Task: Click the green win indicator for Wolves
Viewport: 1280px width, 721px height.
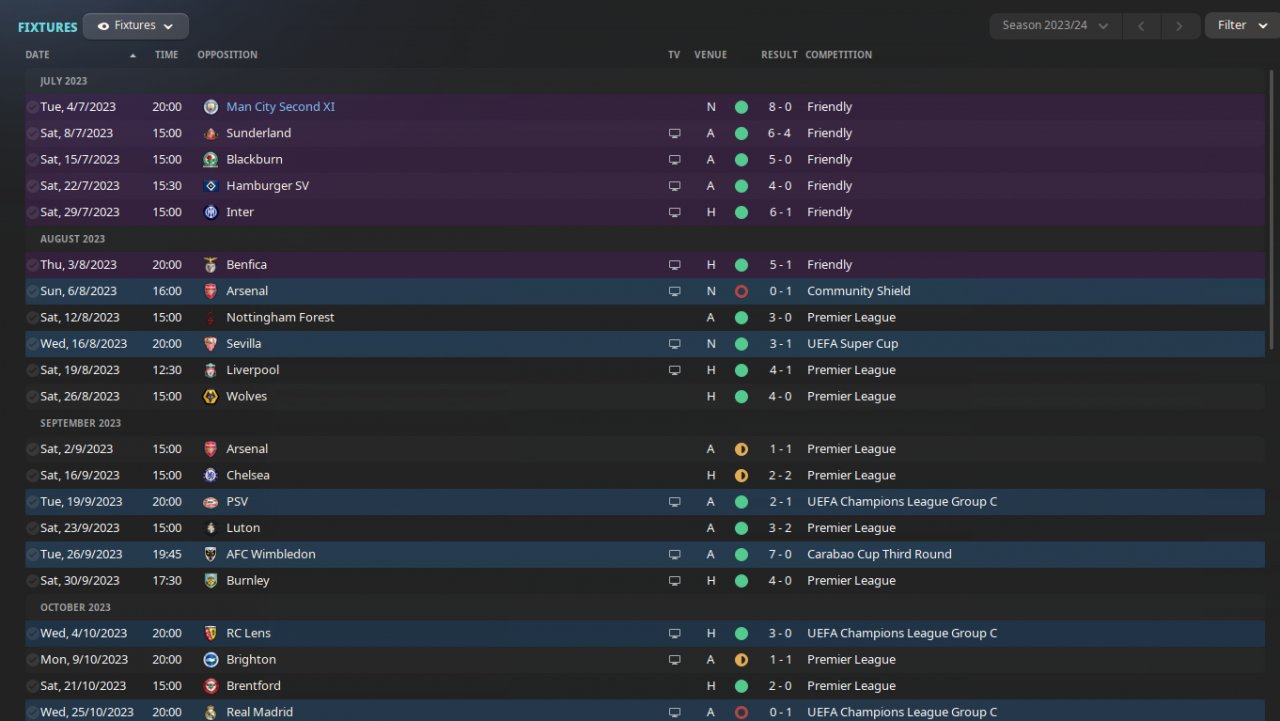Action: [741, 397]
